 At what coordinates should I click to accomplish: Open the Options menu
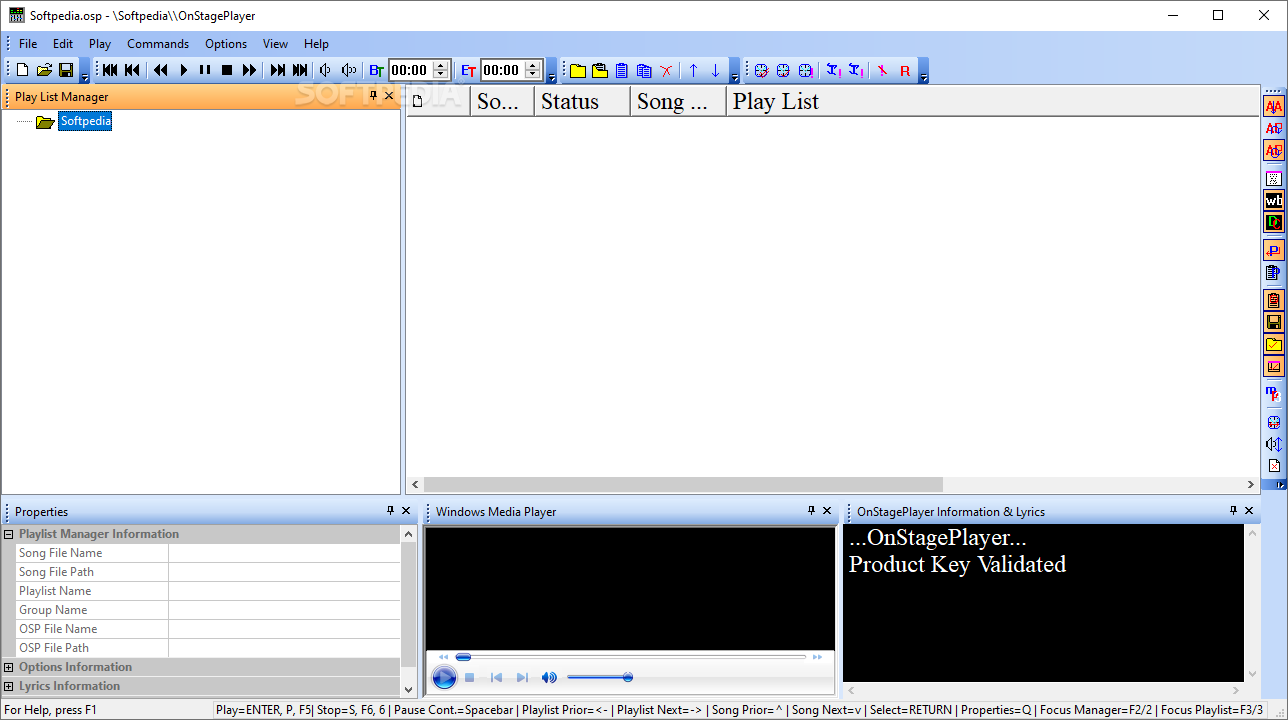pyautogui.click(x=226, y=44)
